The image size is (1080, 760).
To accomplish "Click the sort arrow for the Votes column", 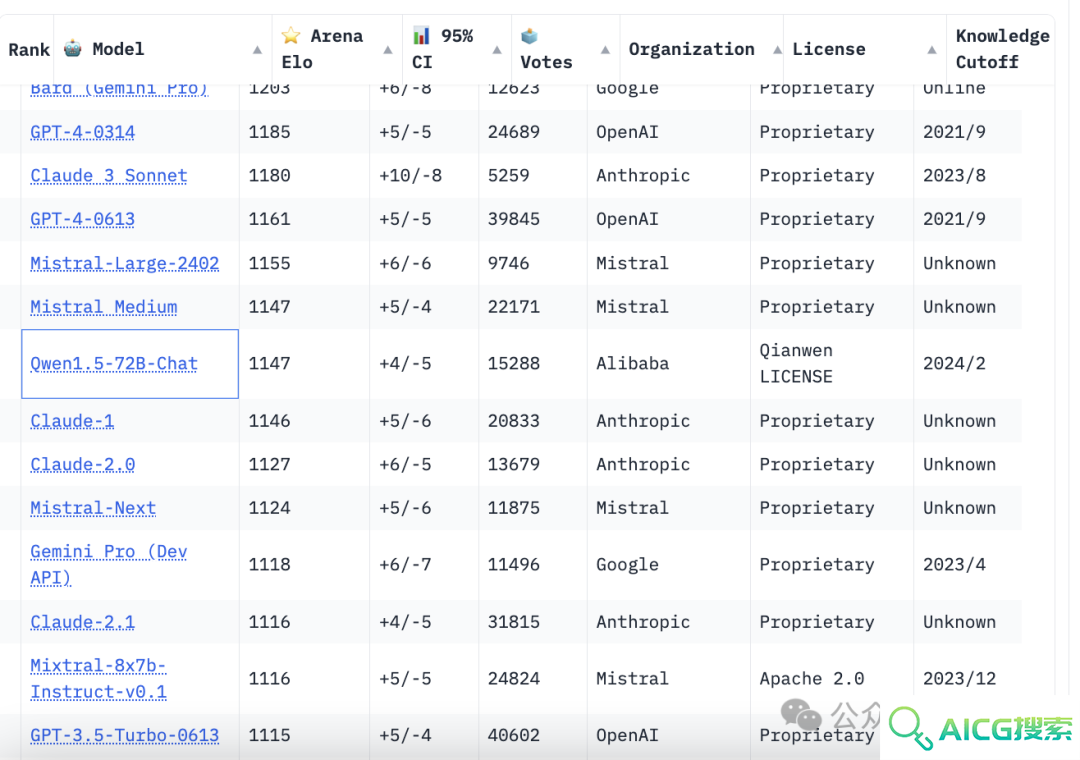I will [605, 50].
